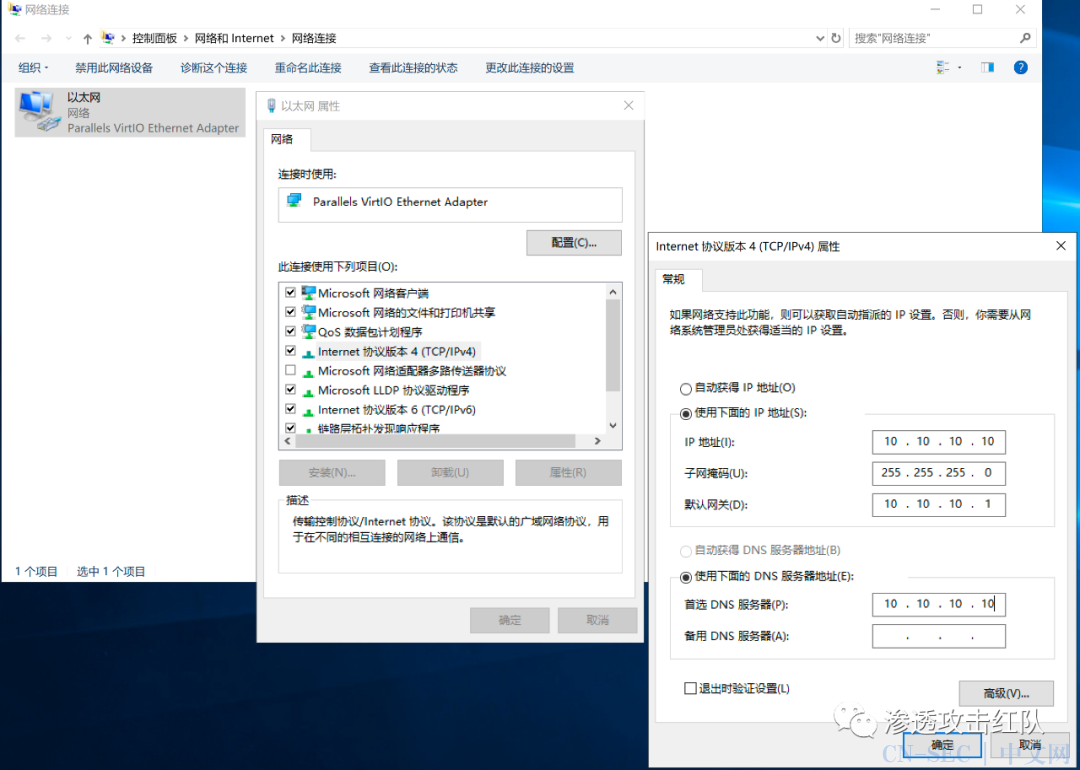Click the Parallels VirtIO adapter icon in properties
Image resolution: width=1080 pixels, height=770 pixels.
click(294, 200)
